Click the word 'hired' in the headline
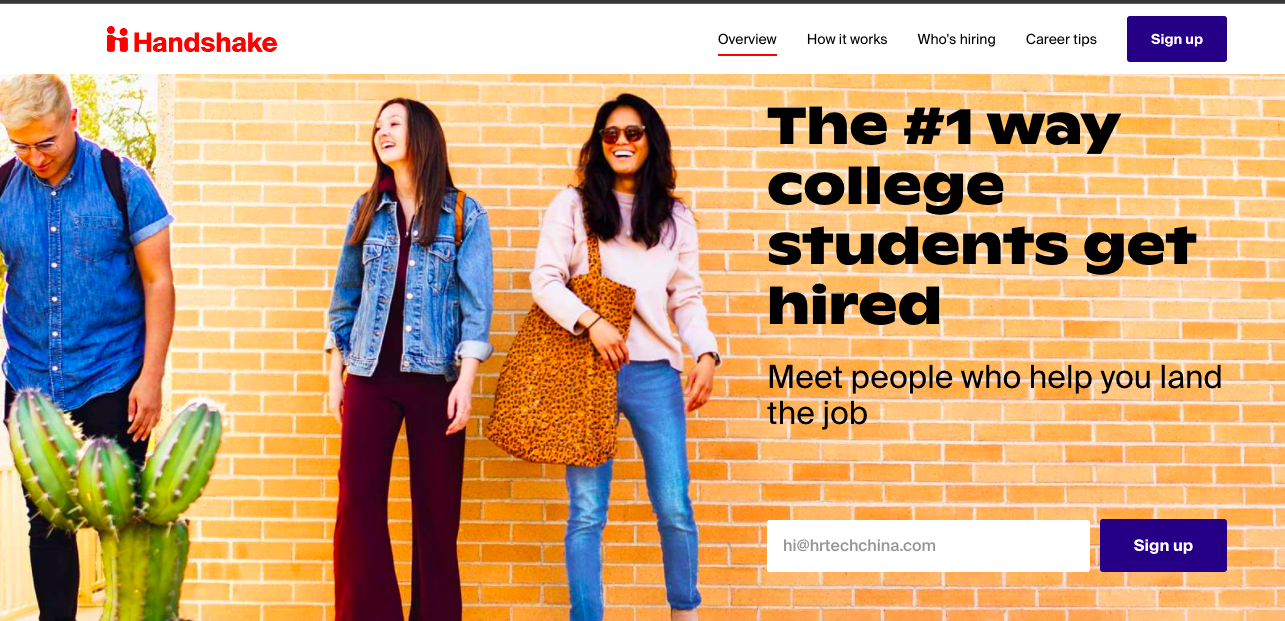Screen dimensions: 1285x621 tap(854, 306)
